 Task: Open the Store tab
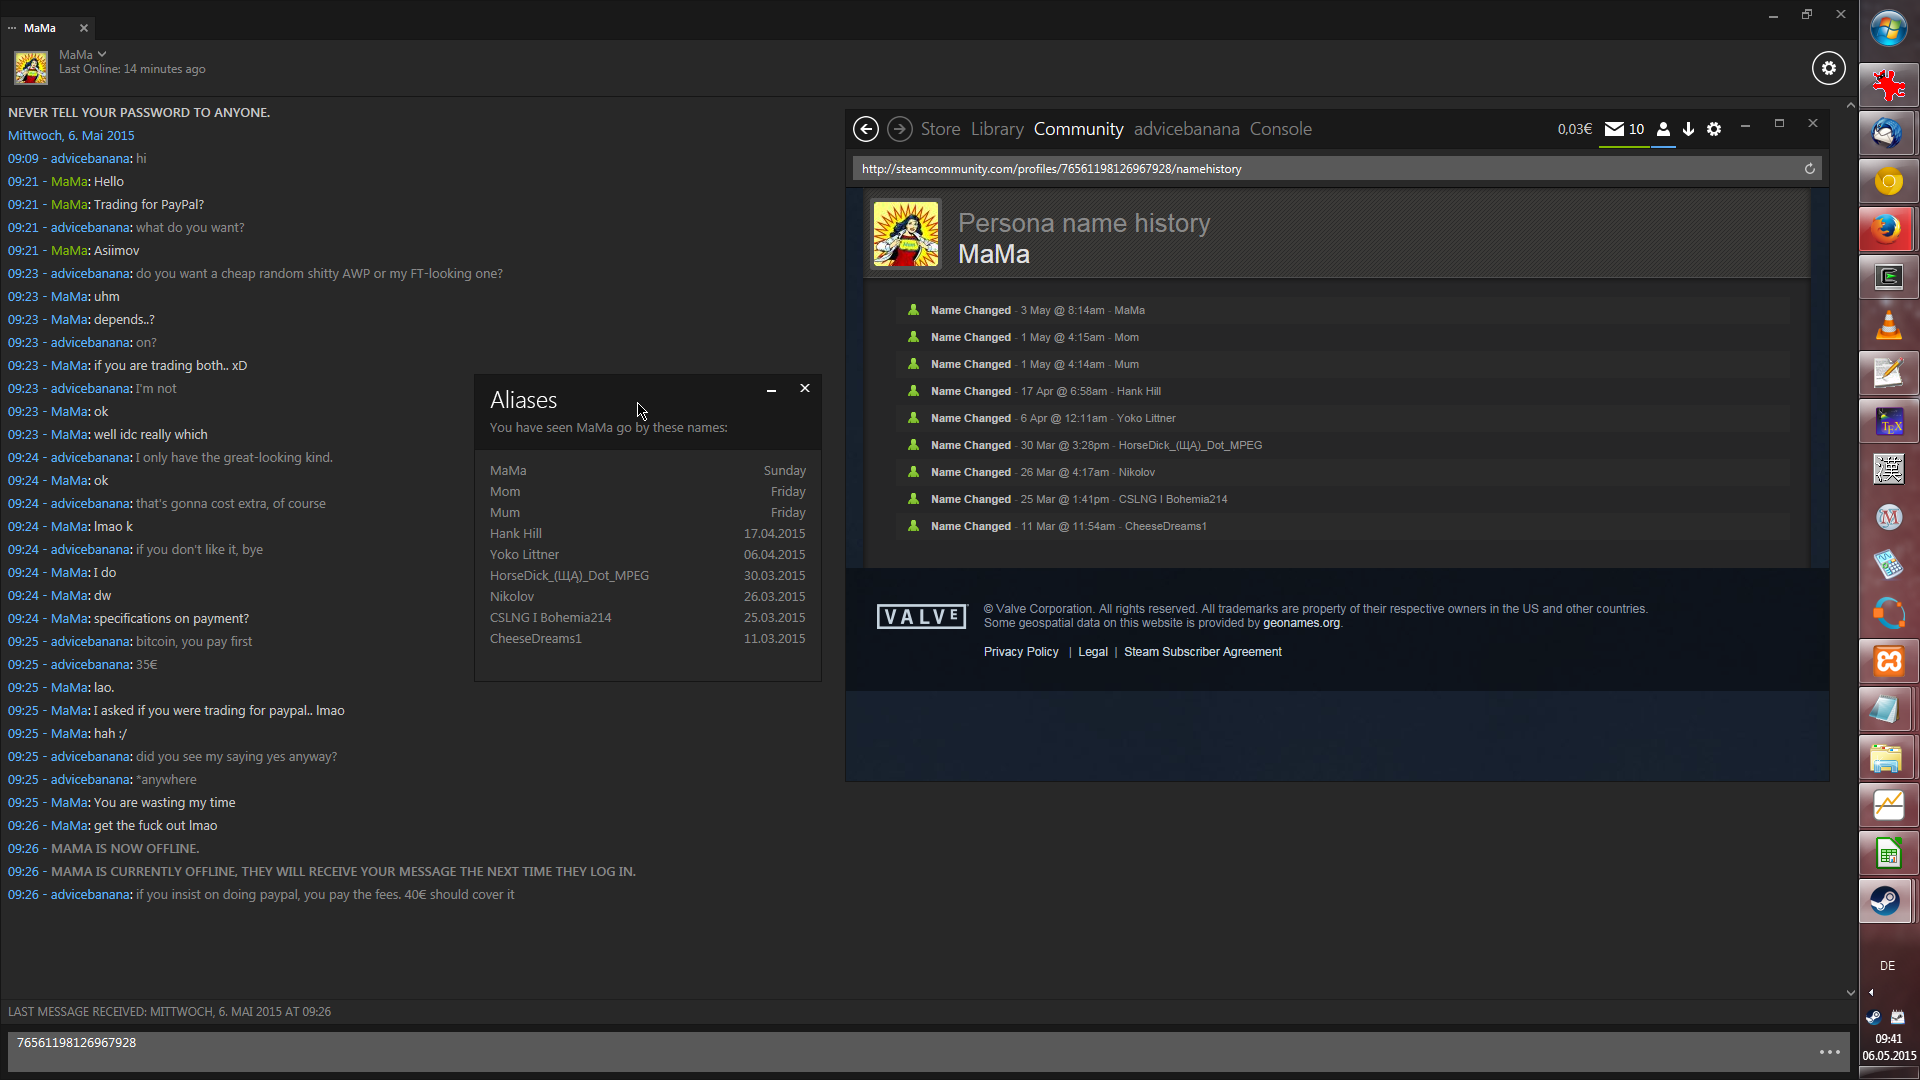pyautogui.click(x=940, y=129)
